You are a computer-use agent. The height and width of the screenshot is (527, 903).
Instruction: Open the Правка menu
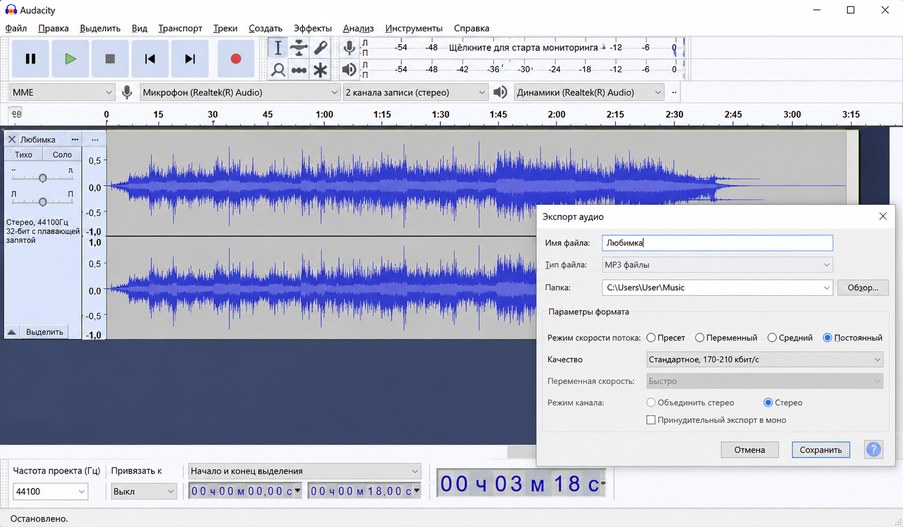pyautogui.click(x=53, y=28)
